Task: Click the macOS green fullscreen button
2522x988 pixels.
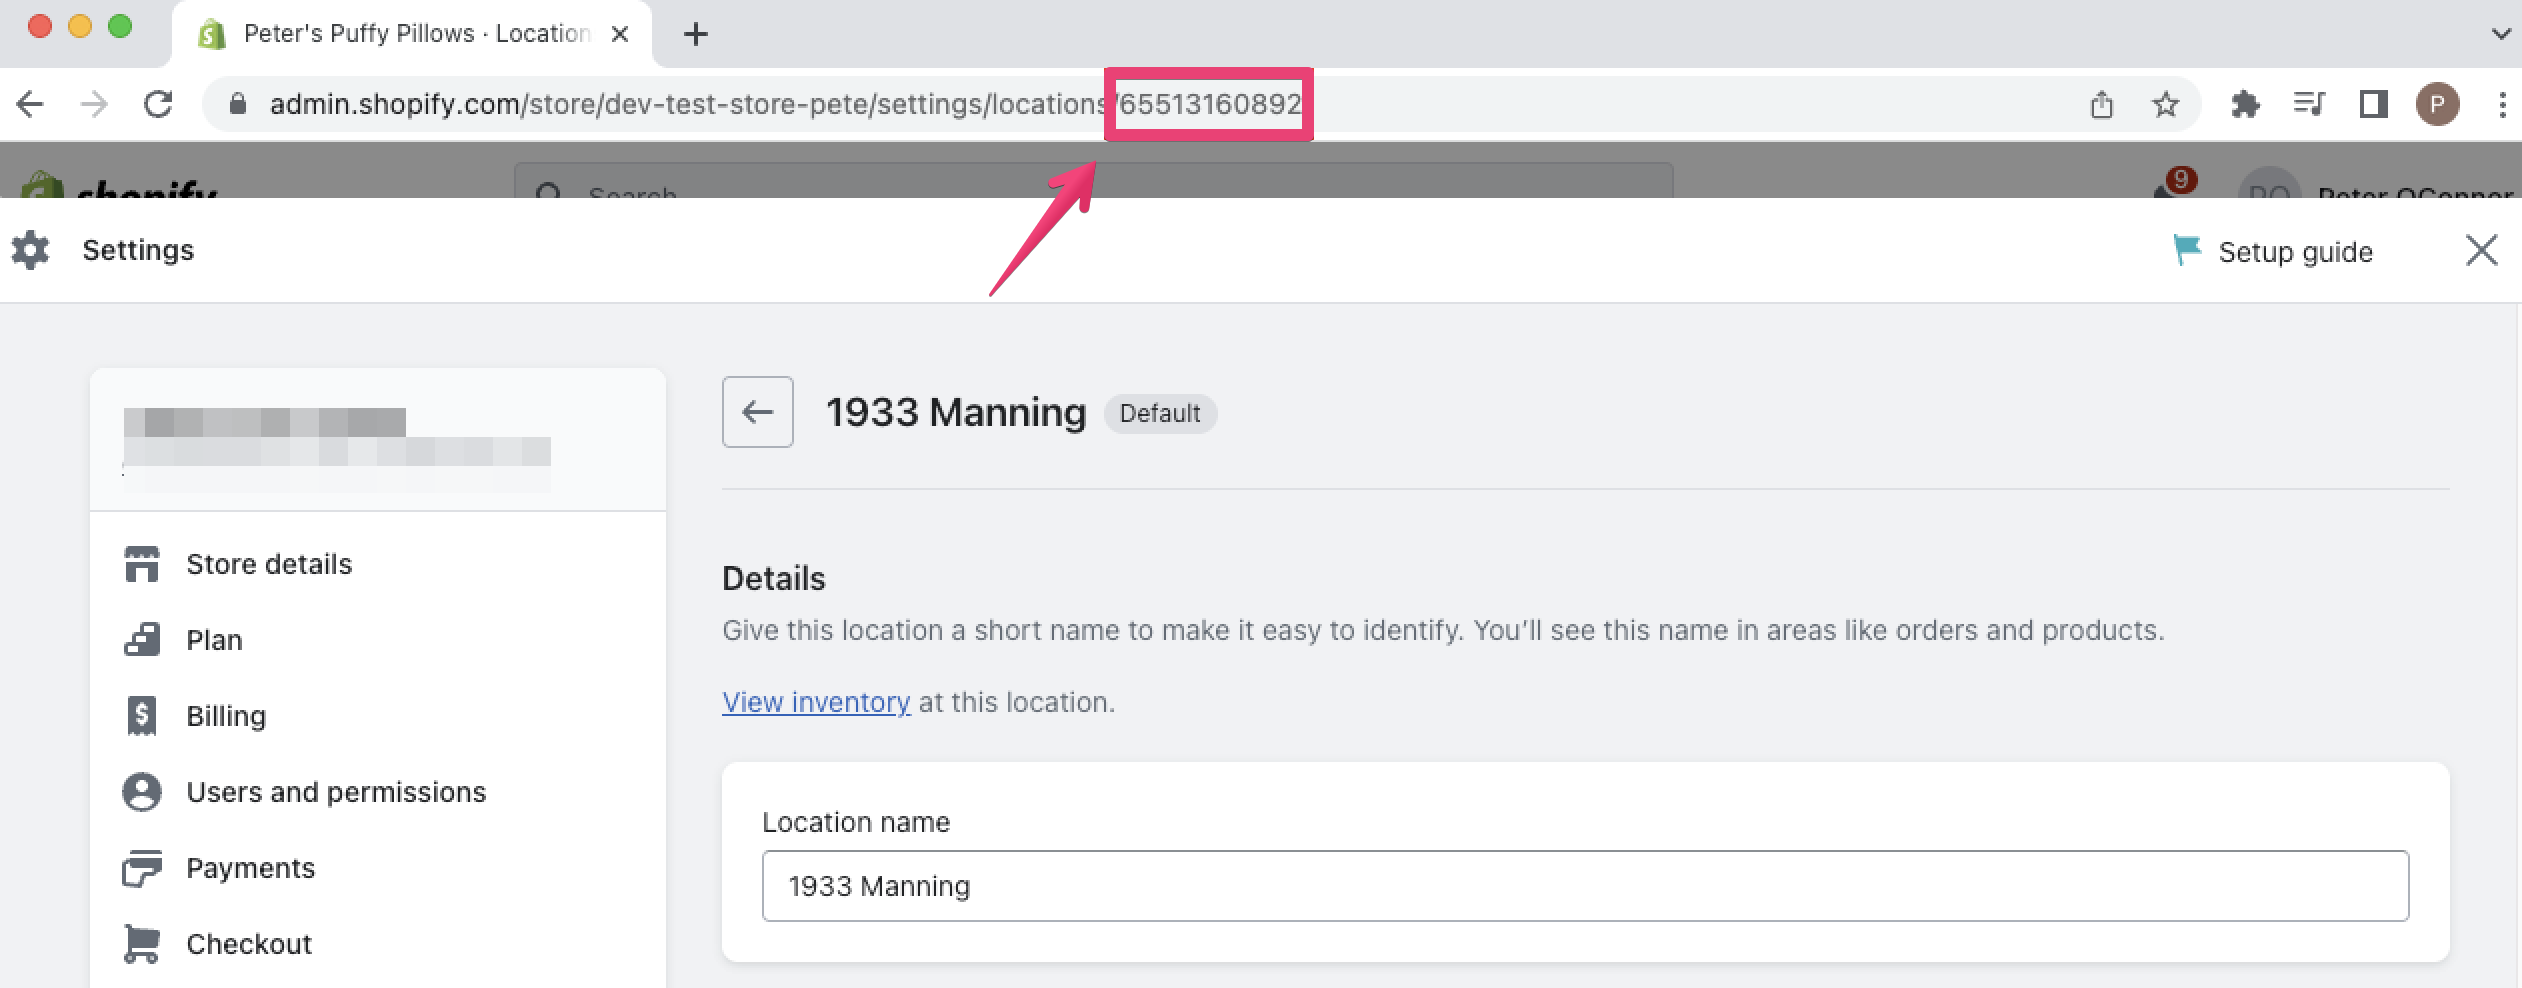Action: [x=120, y=27]
